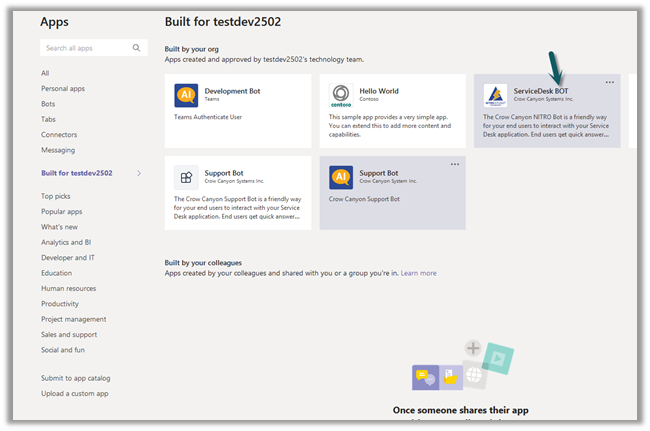Open the Top picks category

pos(56,196)
